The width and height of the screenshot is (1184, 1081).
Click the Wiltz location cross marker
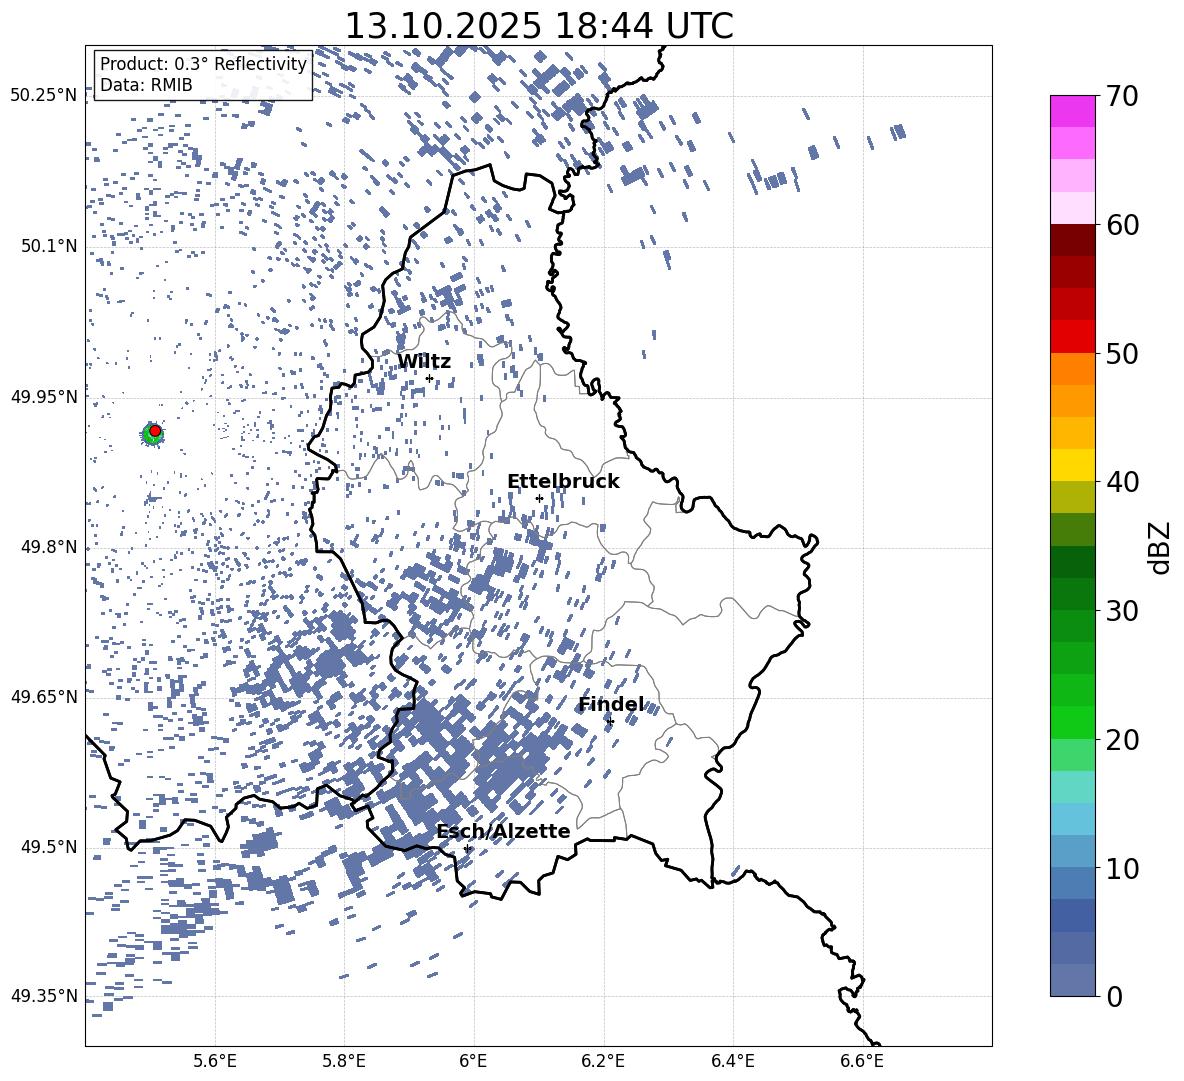tap(430, 379)
